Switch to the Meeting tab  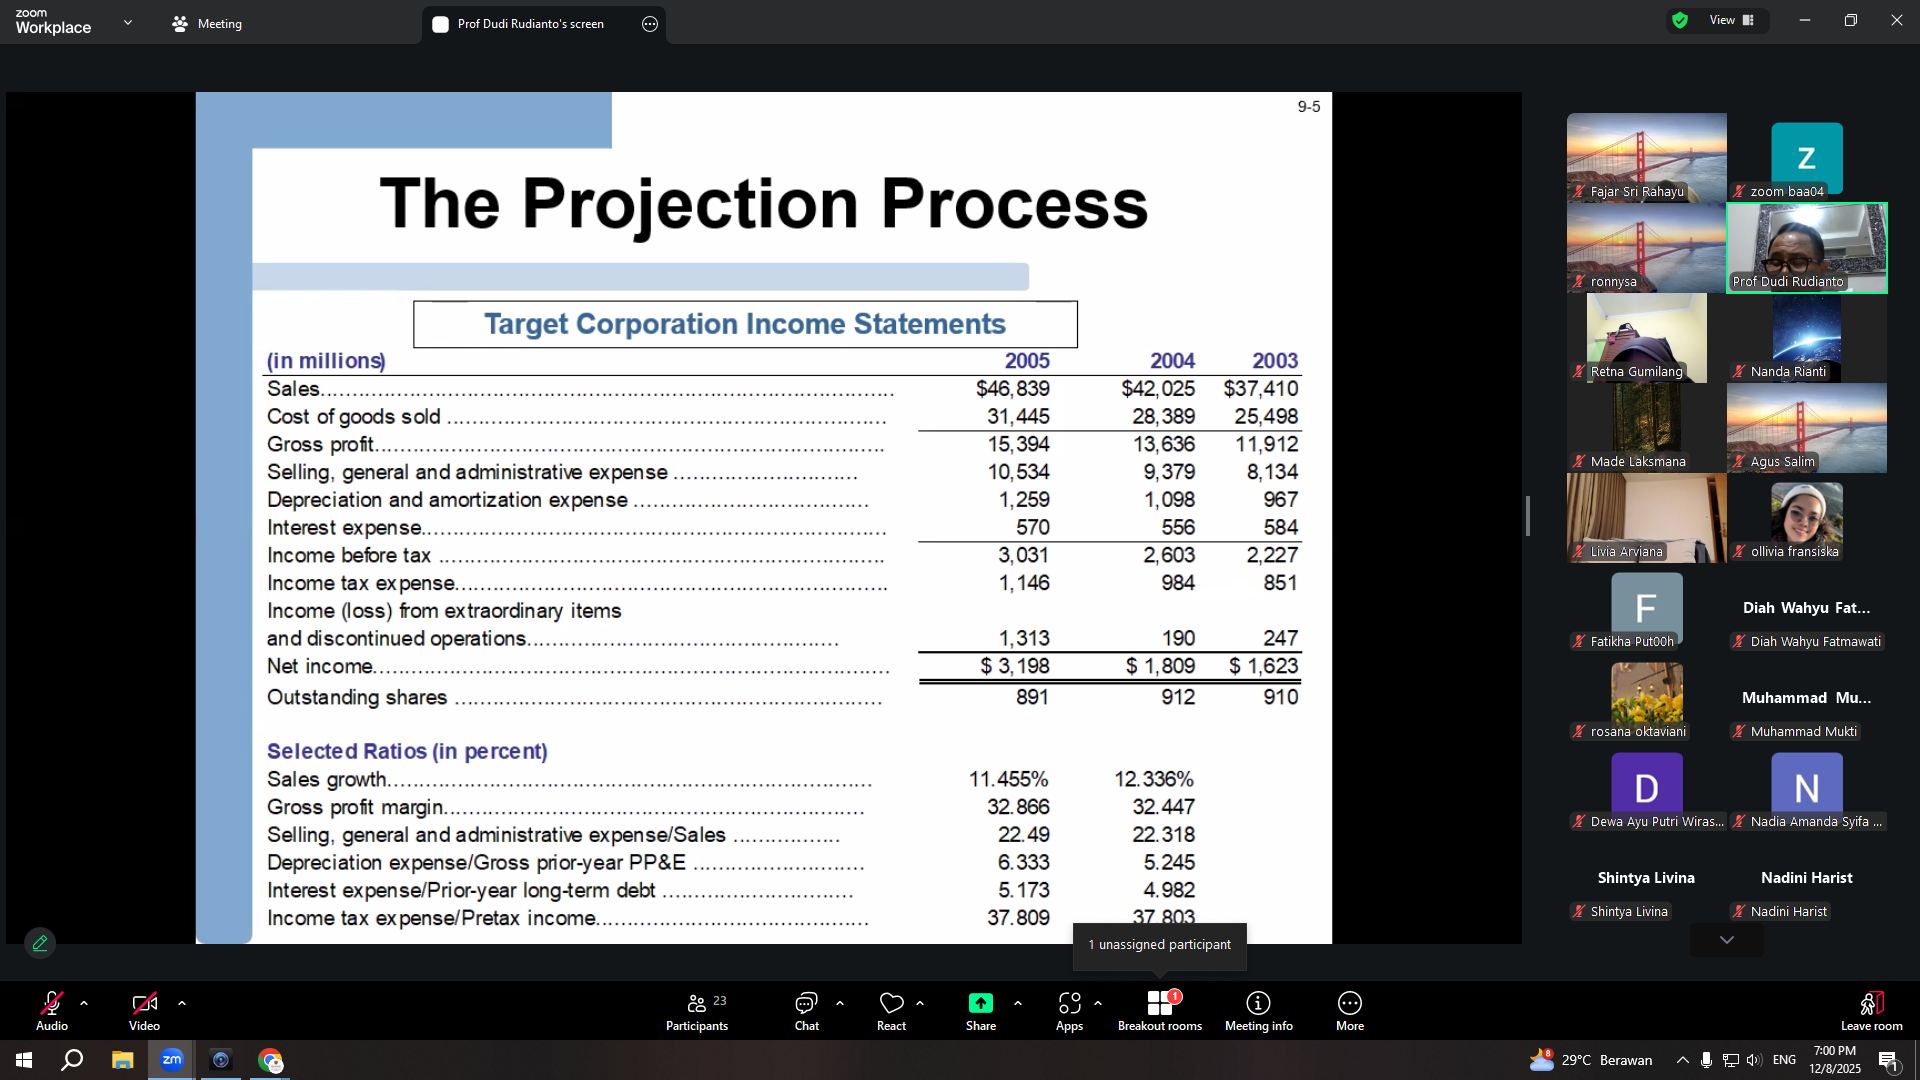pos(207,24)
